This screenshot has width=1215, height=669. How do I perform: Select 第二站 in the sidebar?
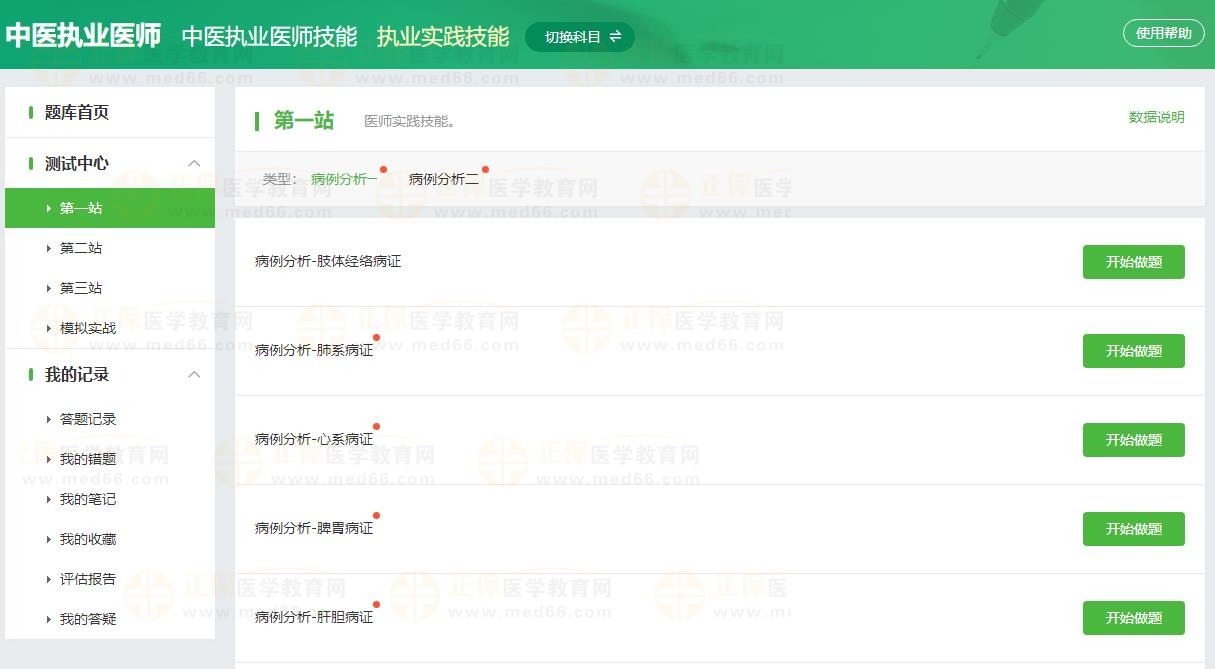coord(81,248)
